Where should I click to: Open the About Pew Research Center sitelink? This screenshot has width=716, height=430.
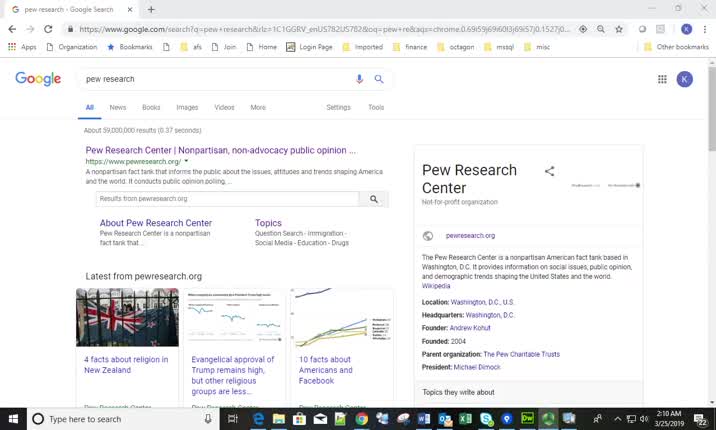(x=156, y=223)
